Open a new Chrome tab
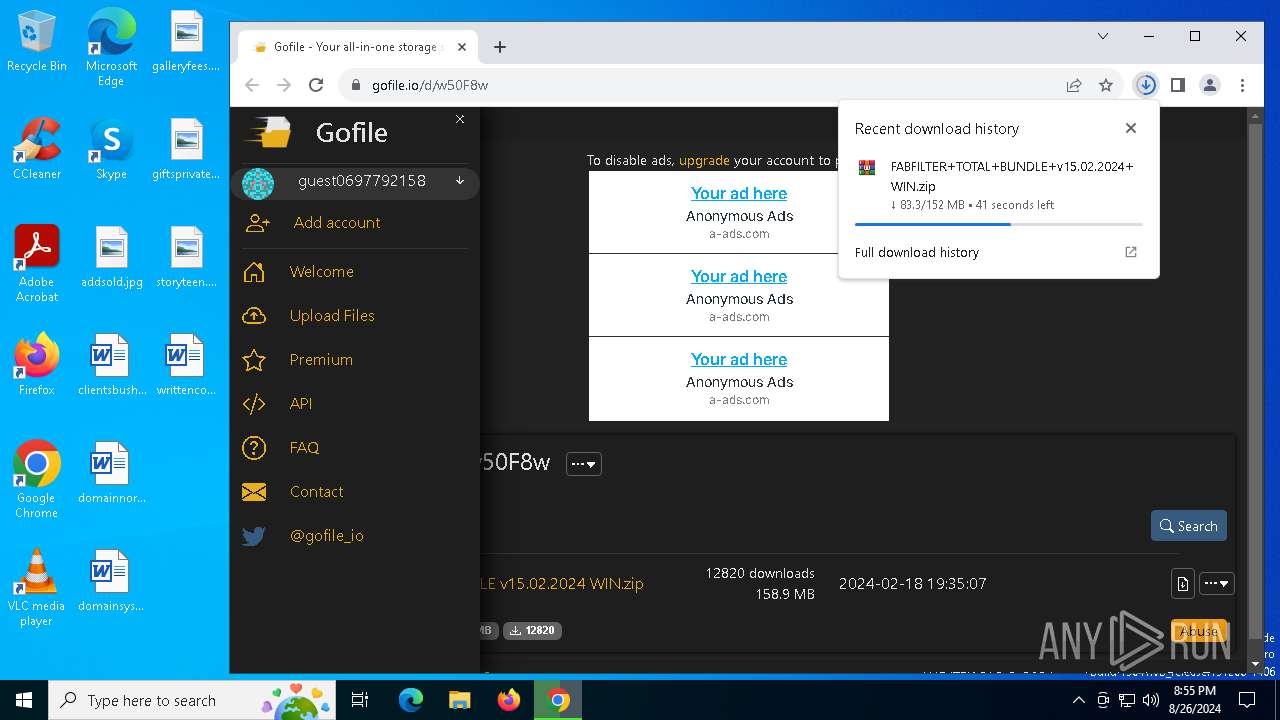Screen dimensions: 1280x720 coord(500,47)
